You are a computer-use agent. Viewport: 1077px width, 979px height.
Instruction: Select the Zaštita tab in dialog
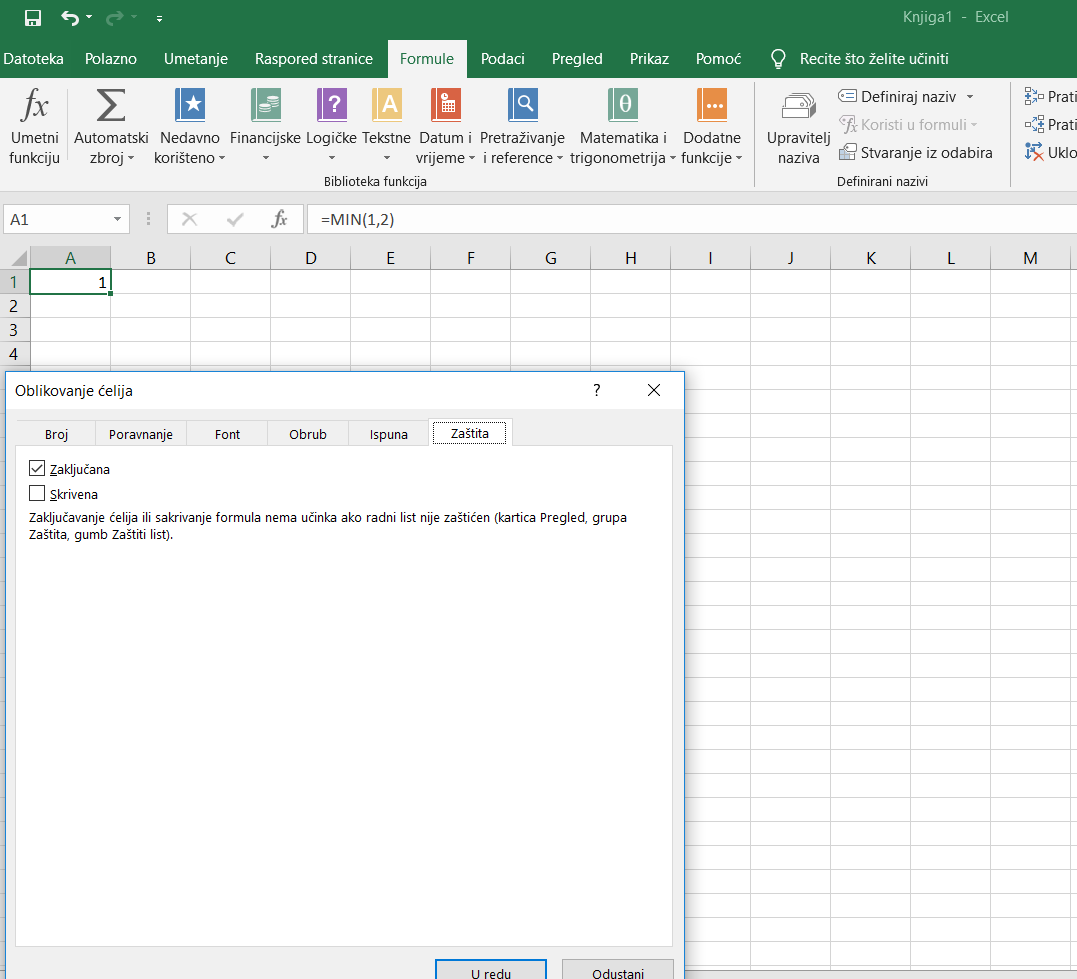[470, 434]
